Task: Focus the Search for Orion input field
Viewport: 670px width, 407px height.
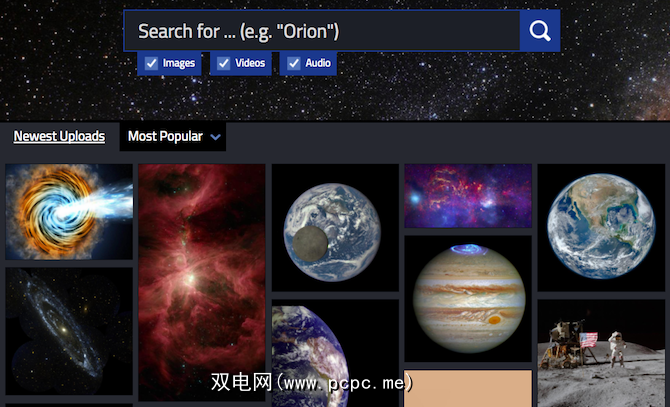Action: [322, 31]
